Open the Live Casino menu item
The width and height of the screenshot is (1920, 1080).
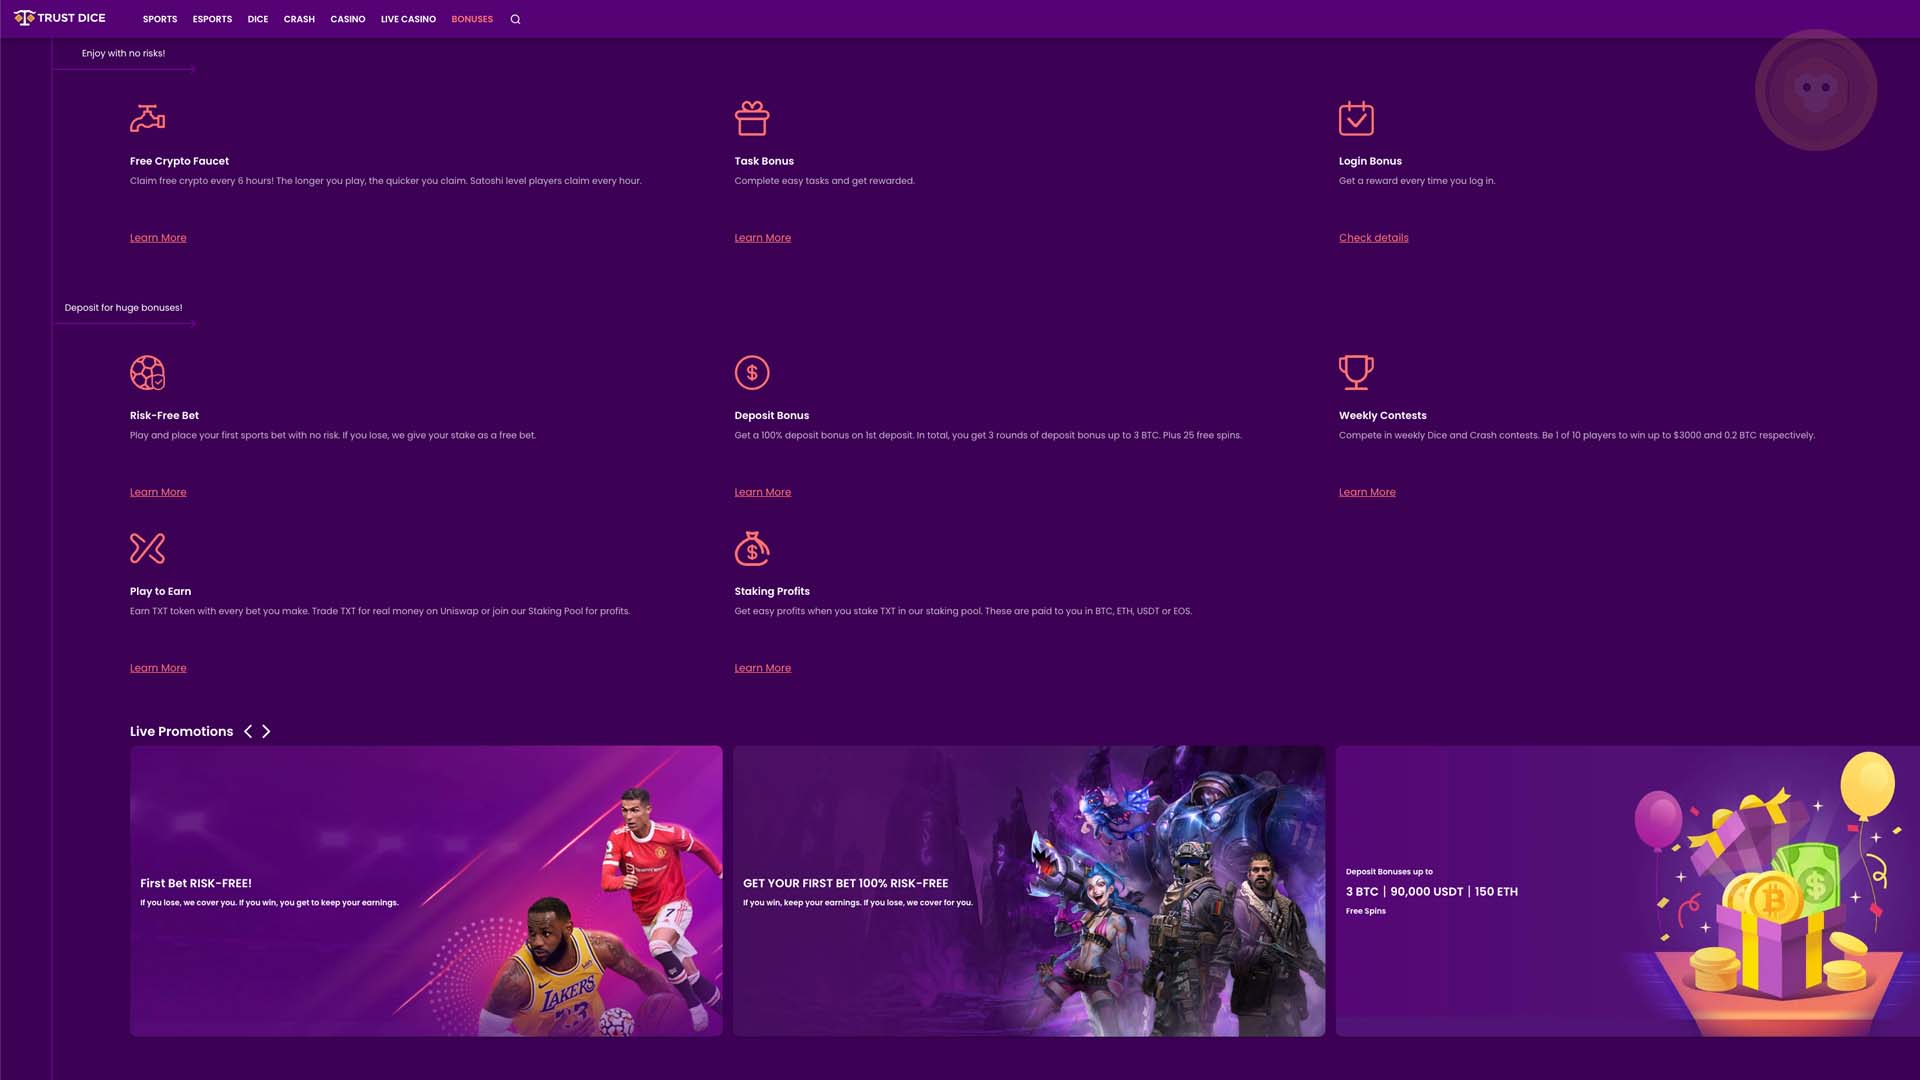[408, 19]
